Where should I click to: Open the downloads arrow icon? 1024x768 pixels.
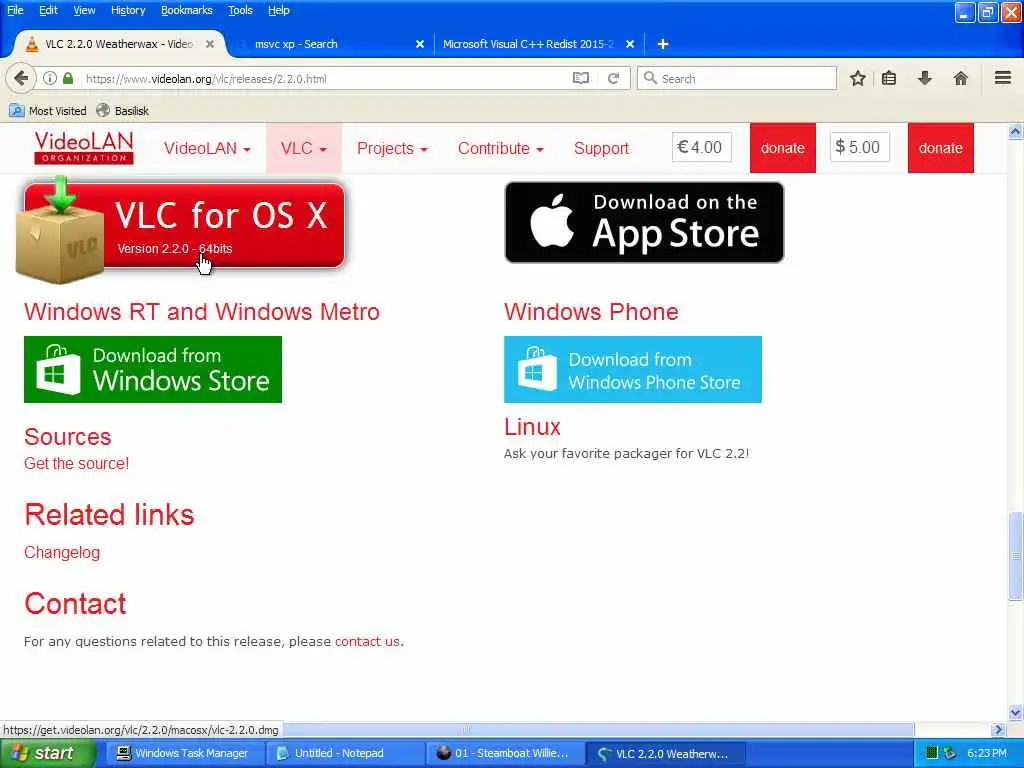pos(925,78)
